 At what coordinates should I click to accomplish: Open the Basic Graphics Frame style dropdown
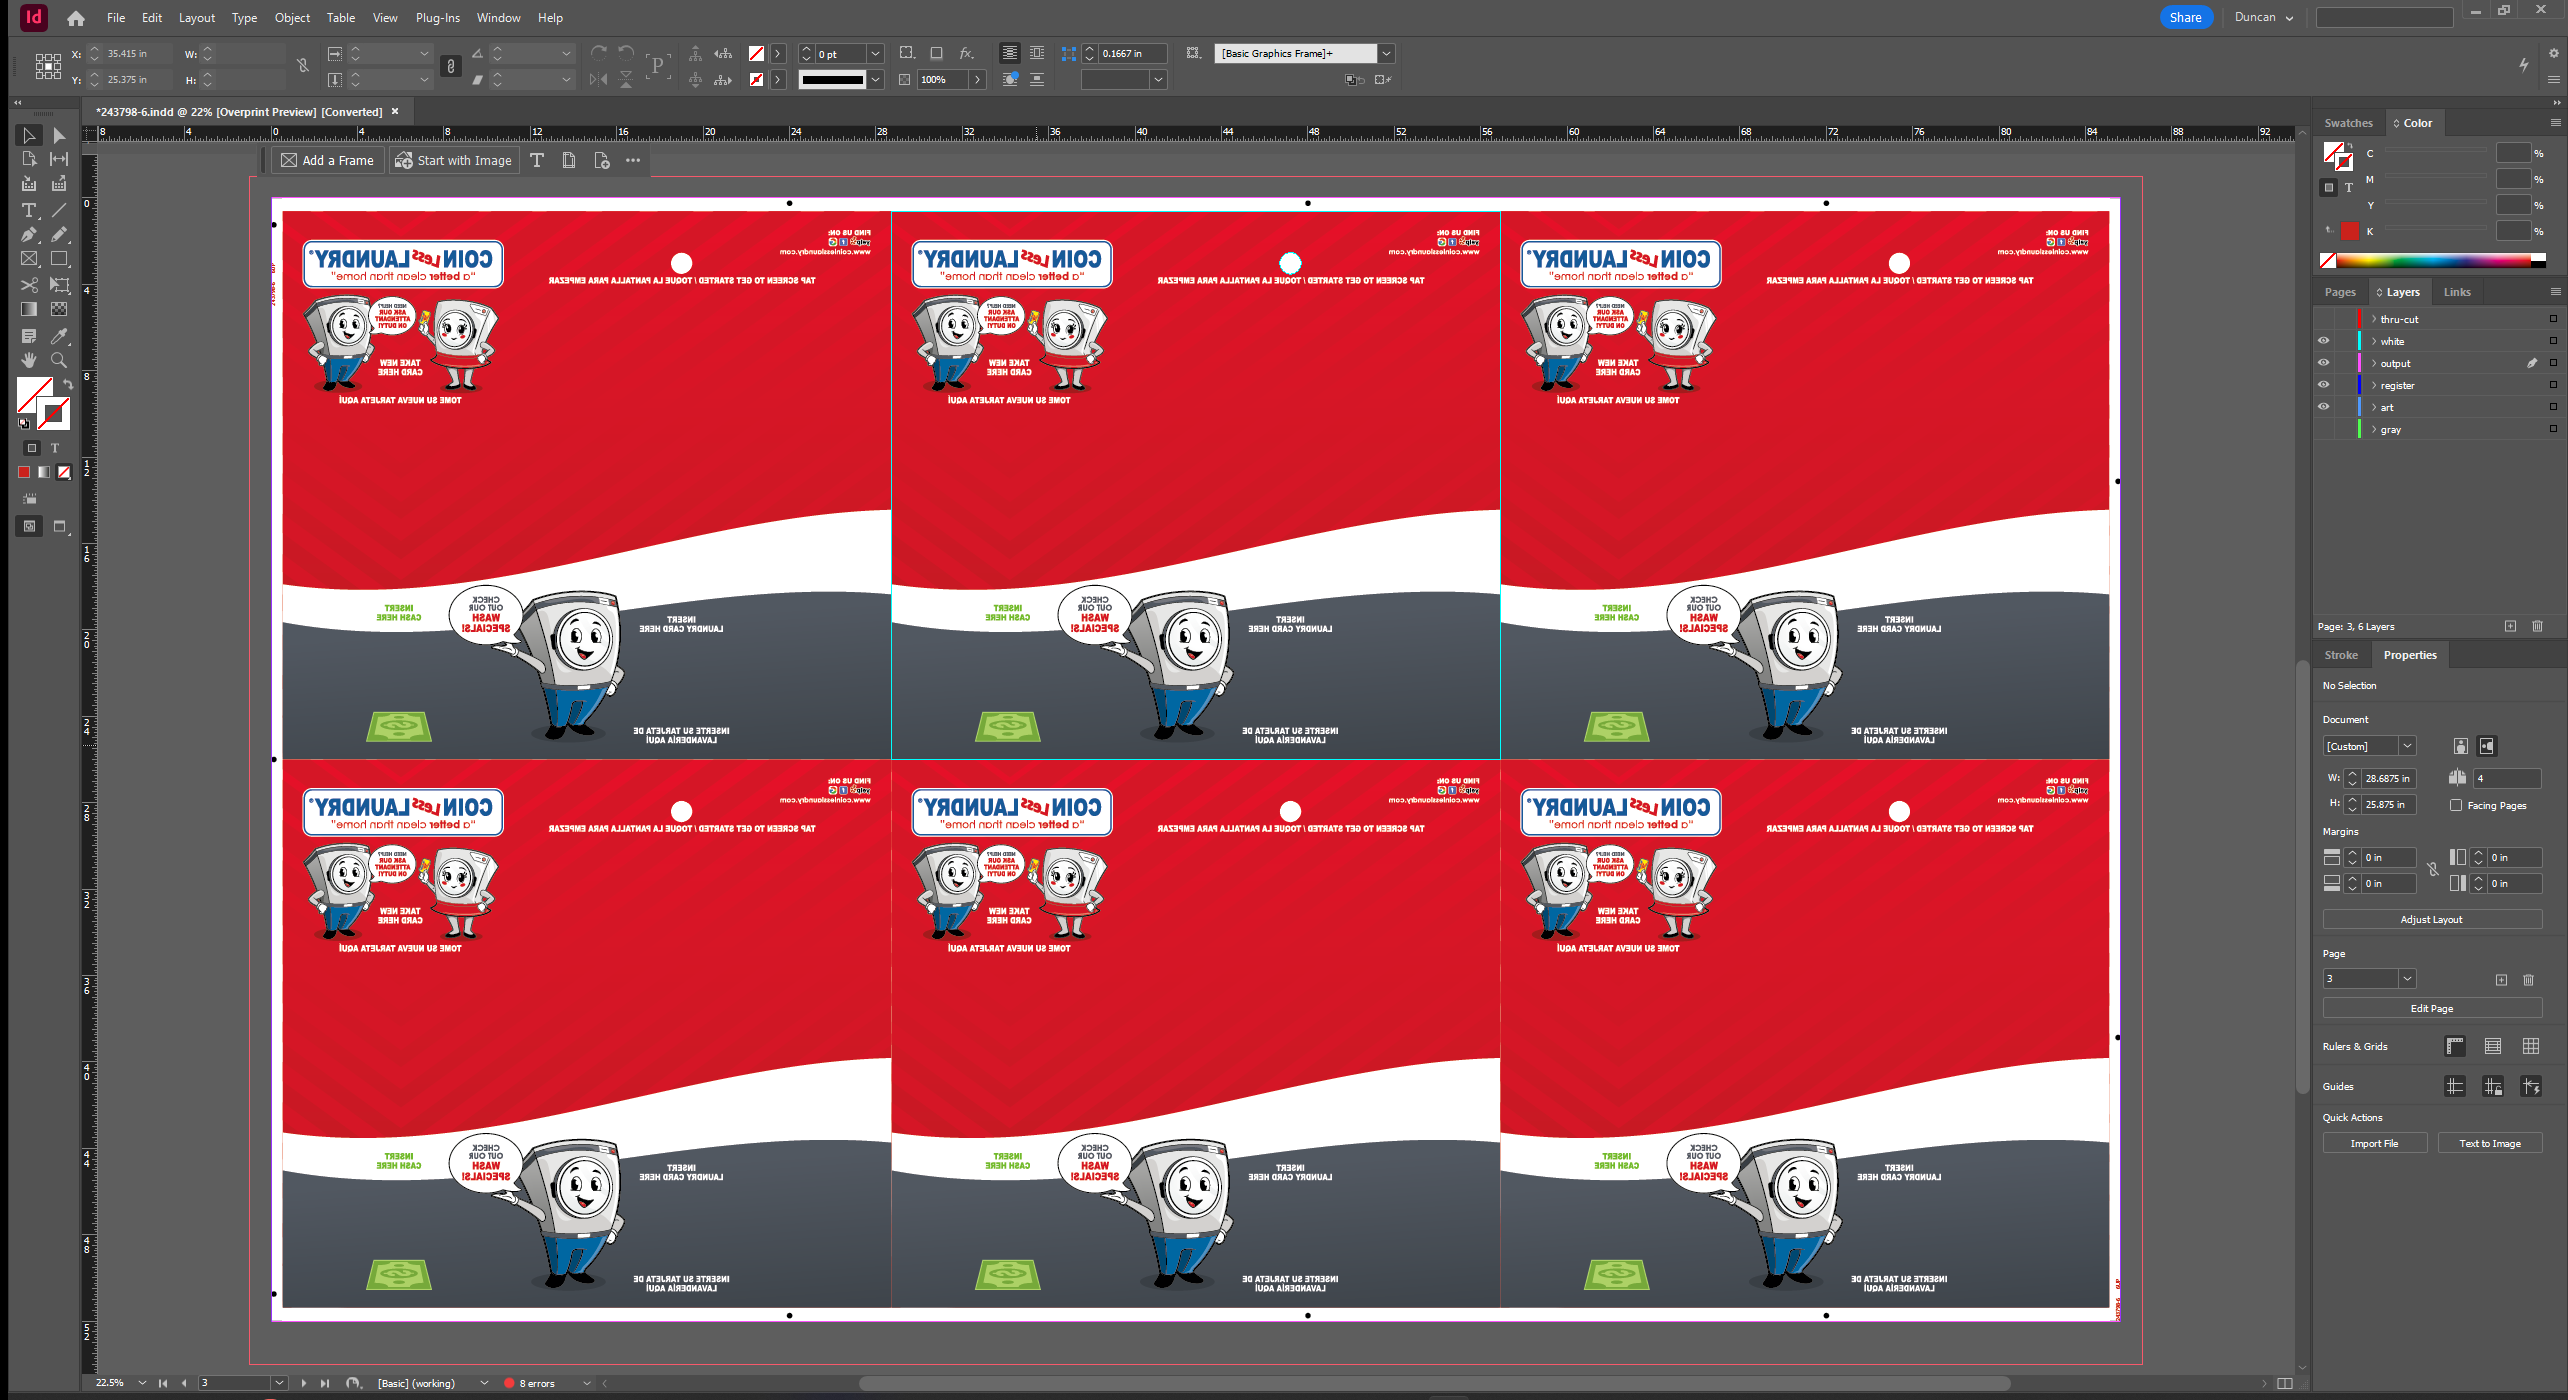pos(1386,53)
